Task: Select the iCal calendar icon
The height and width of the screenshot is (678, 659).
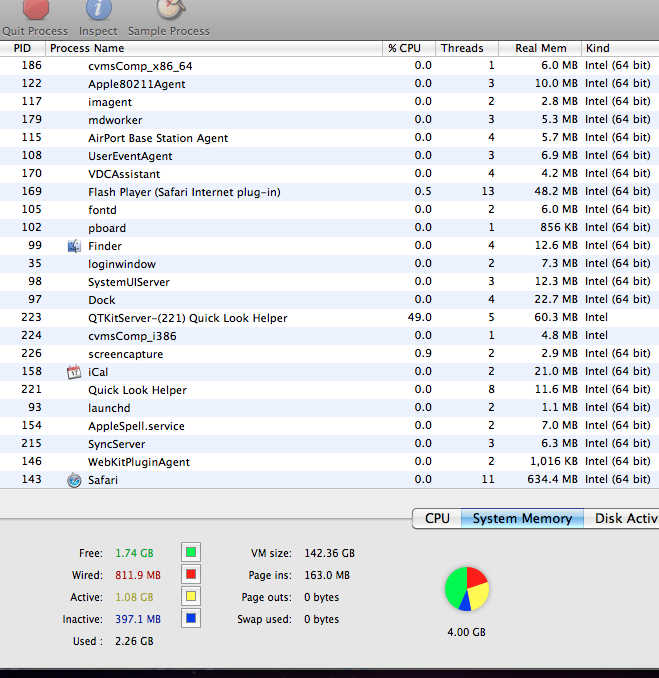Action: coord(74,372)
